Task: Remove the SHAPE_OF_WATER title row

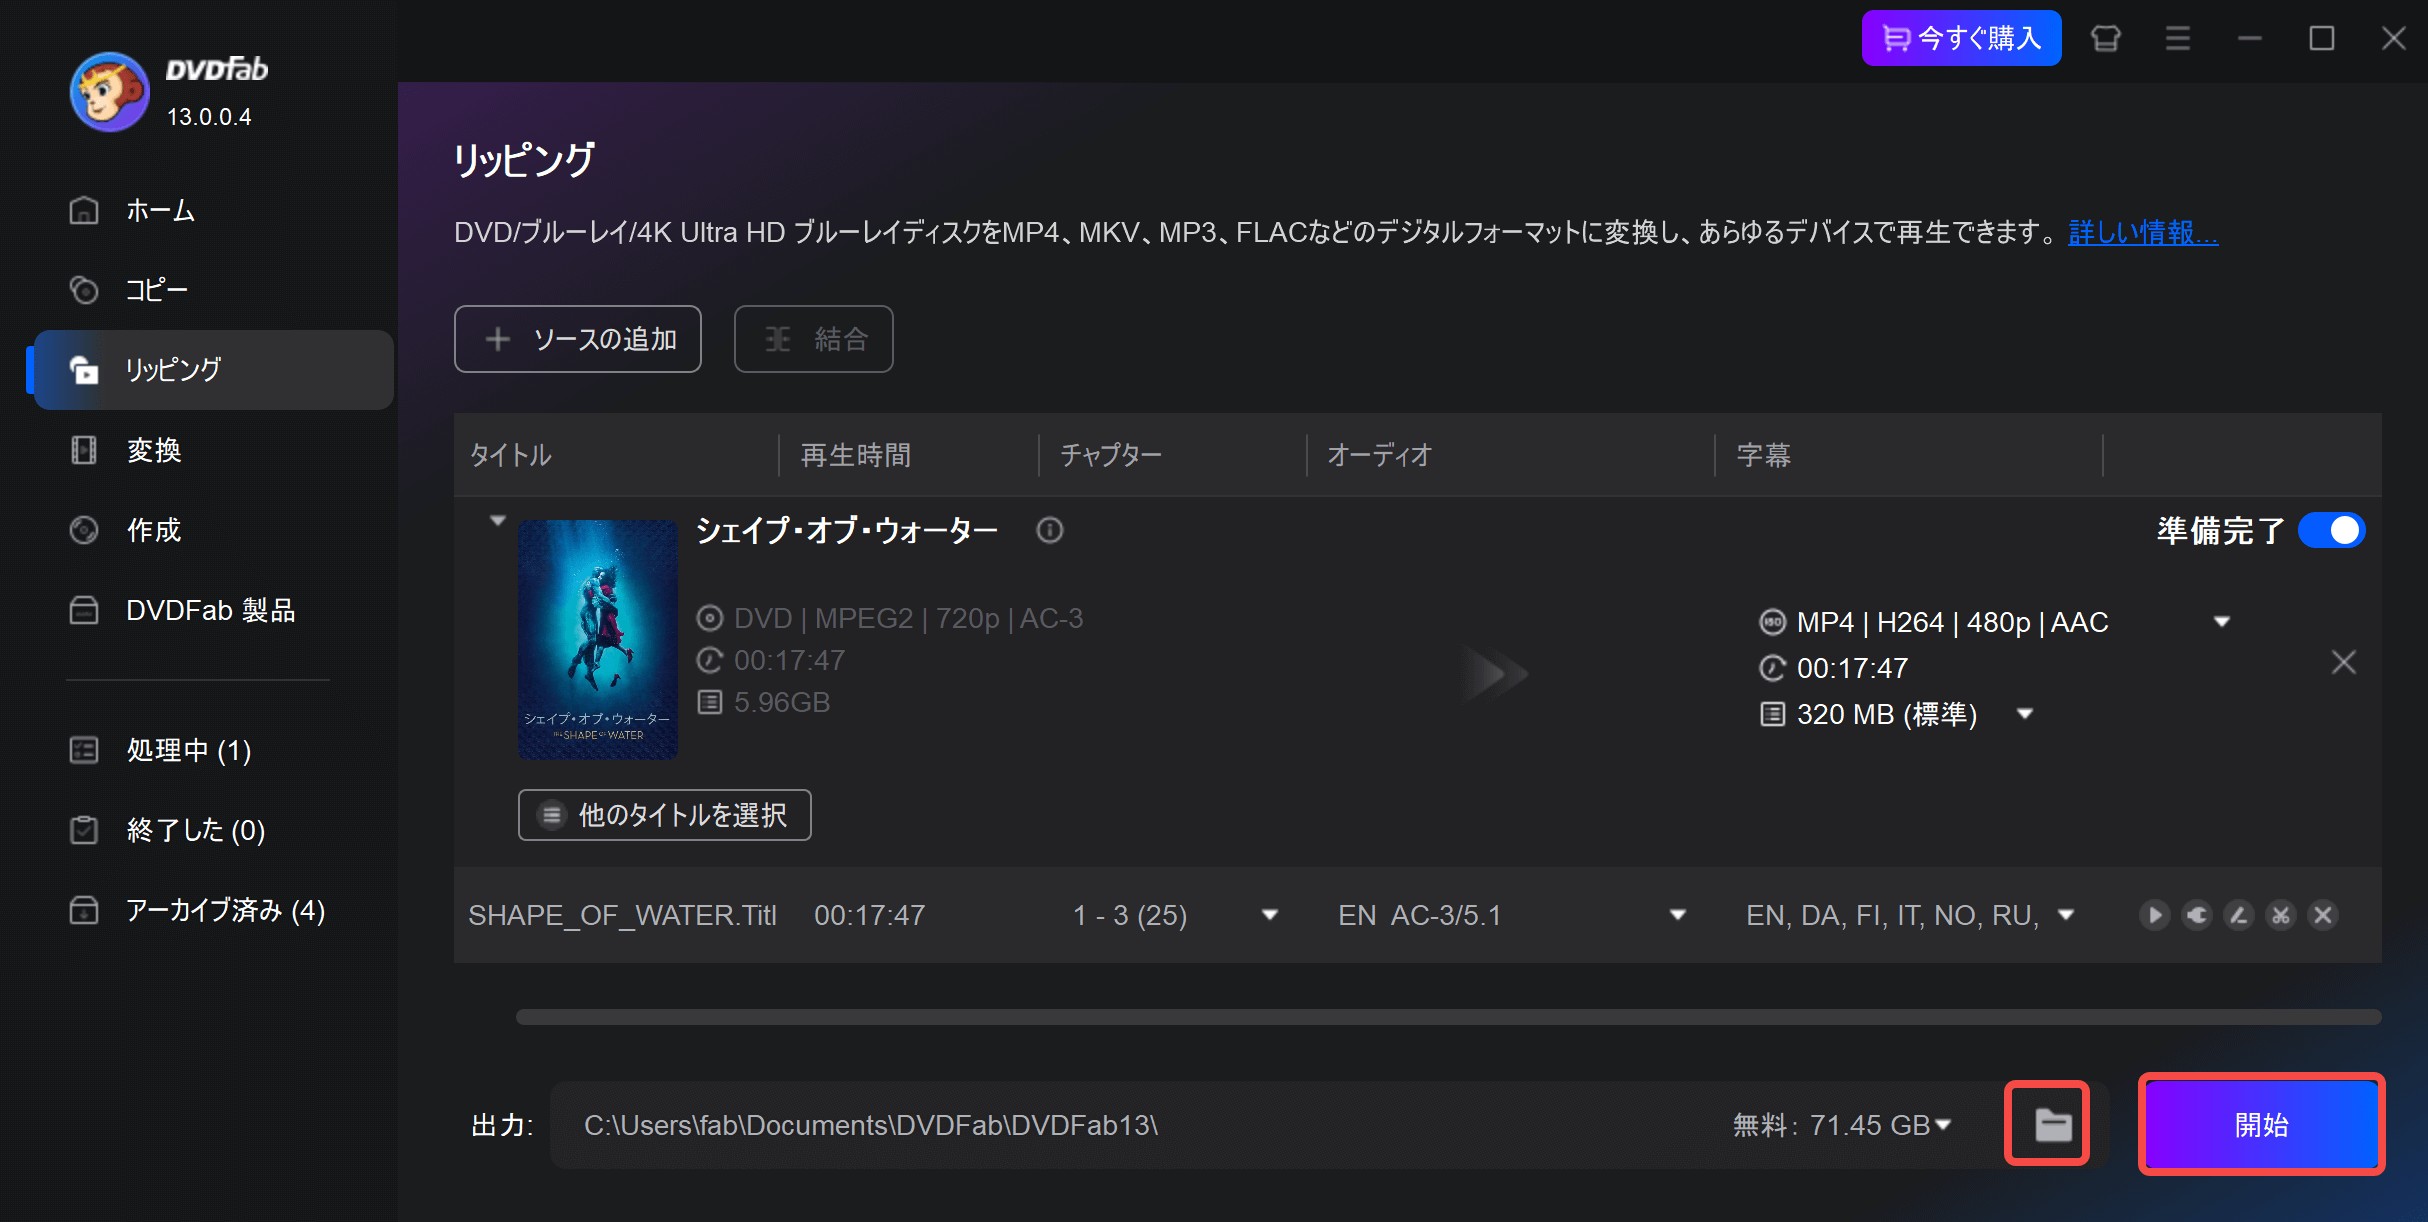Action: pyautogui.click(x=2322, y=915)
